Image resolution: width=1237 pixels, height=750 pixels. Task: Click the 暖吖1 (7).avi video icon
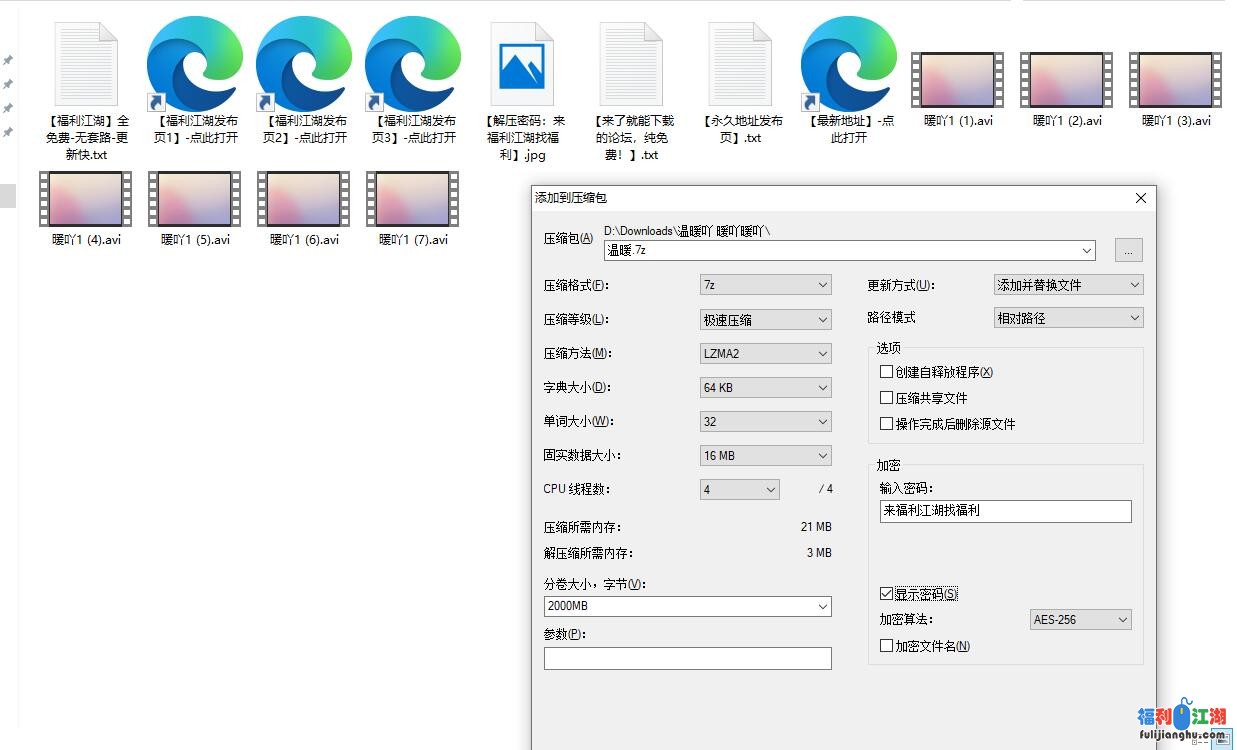(x=412, y=199)
